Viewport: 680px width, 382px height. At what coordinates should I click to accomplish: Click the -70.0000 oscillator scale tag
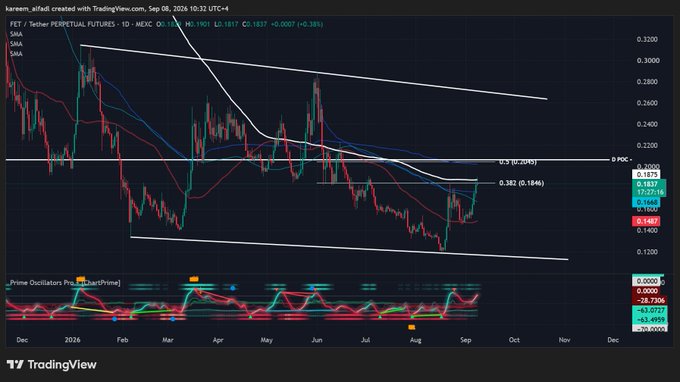point(651,329)
